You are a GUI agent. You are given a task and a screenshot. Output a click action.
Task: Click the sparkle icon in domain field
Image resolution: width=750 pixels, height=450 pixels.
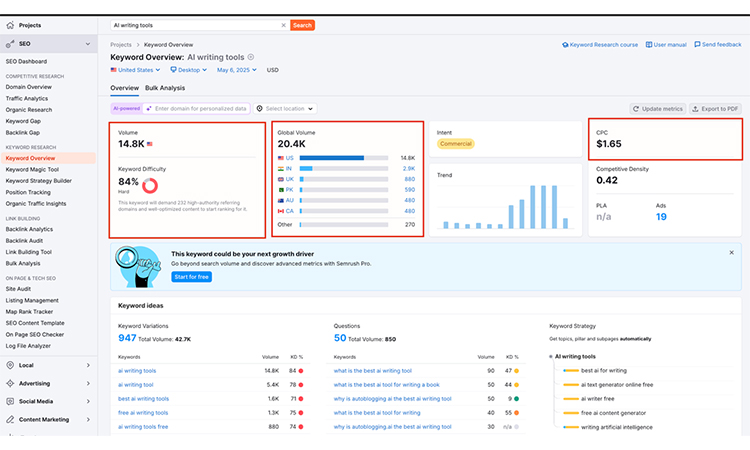pos(149,109)
